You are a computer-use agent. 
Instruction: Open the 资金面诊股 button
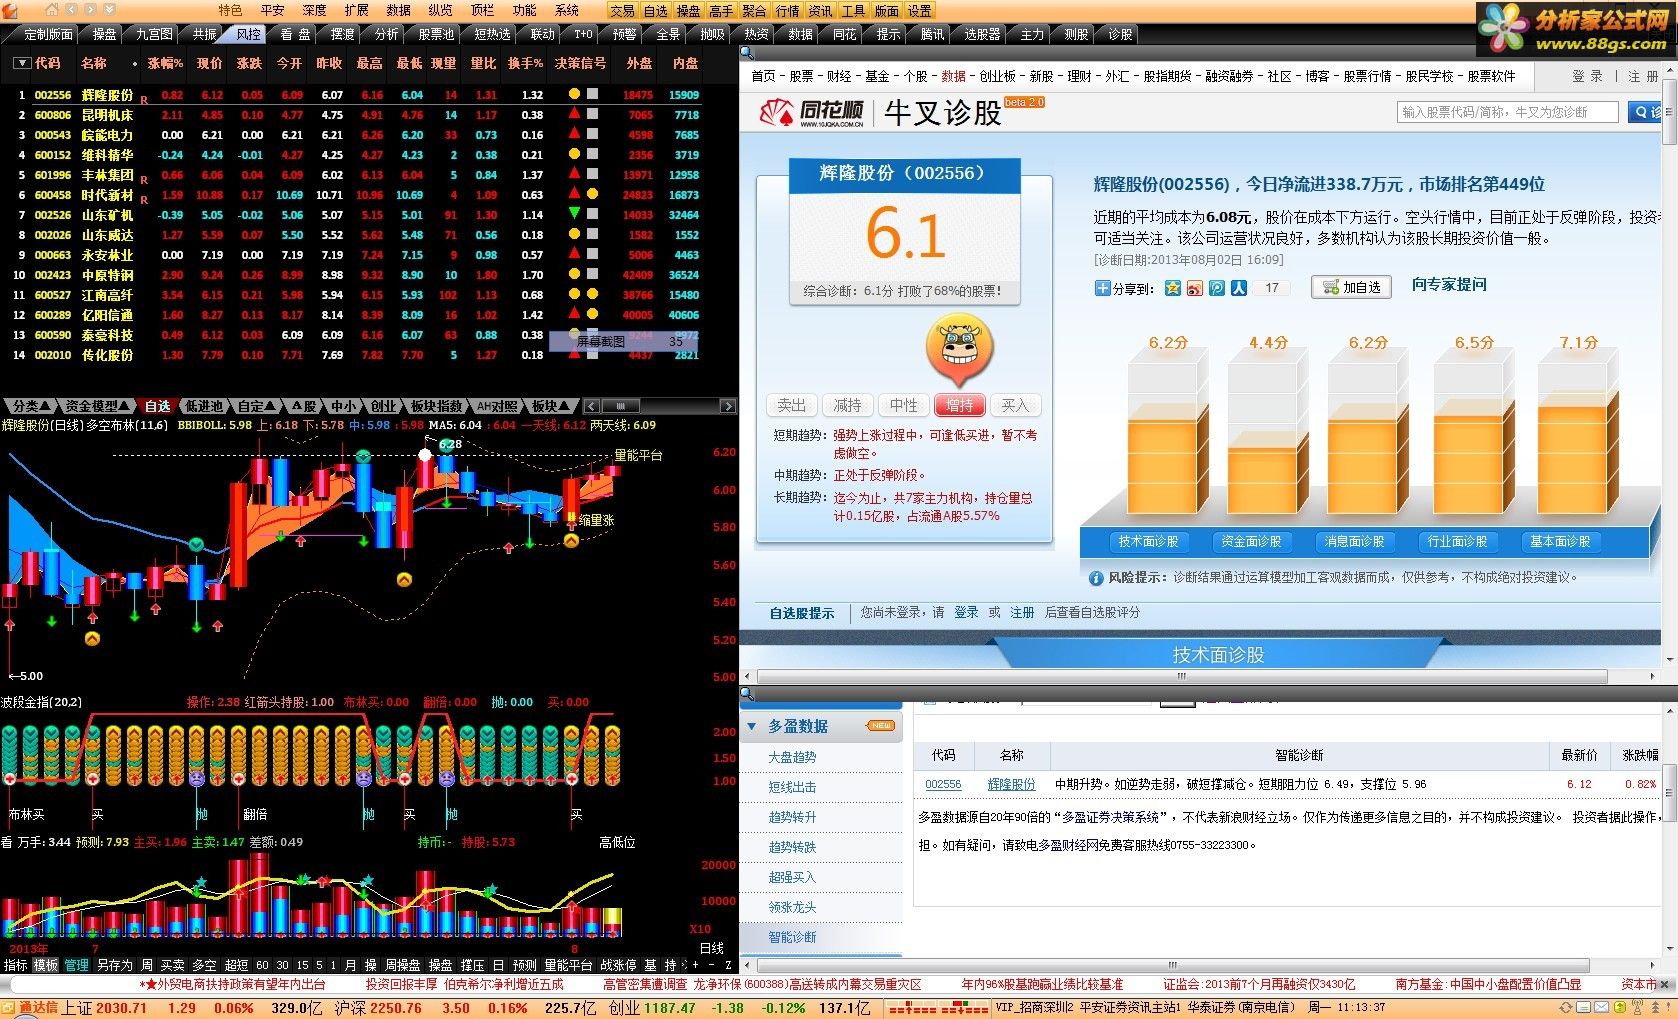tap(1251, 542)
